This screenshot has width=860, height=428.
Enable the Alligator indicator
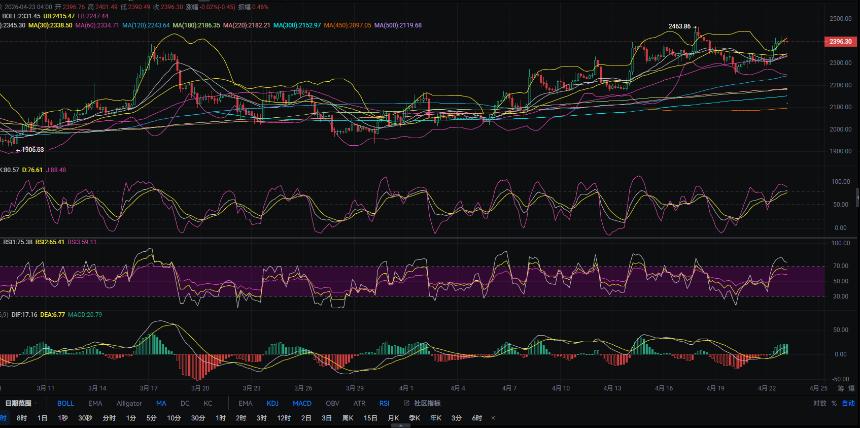129,403
